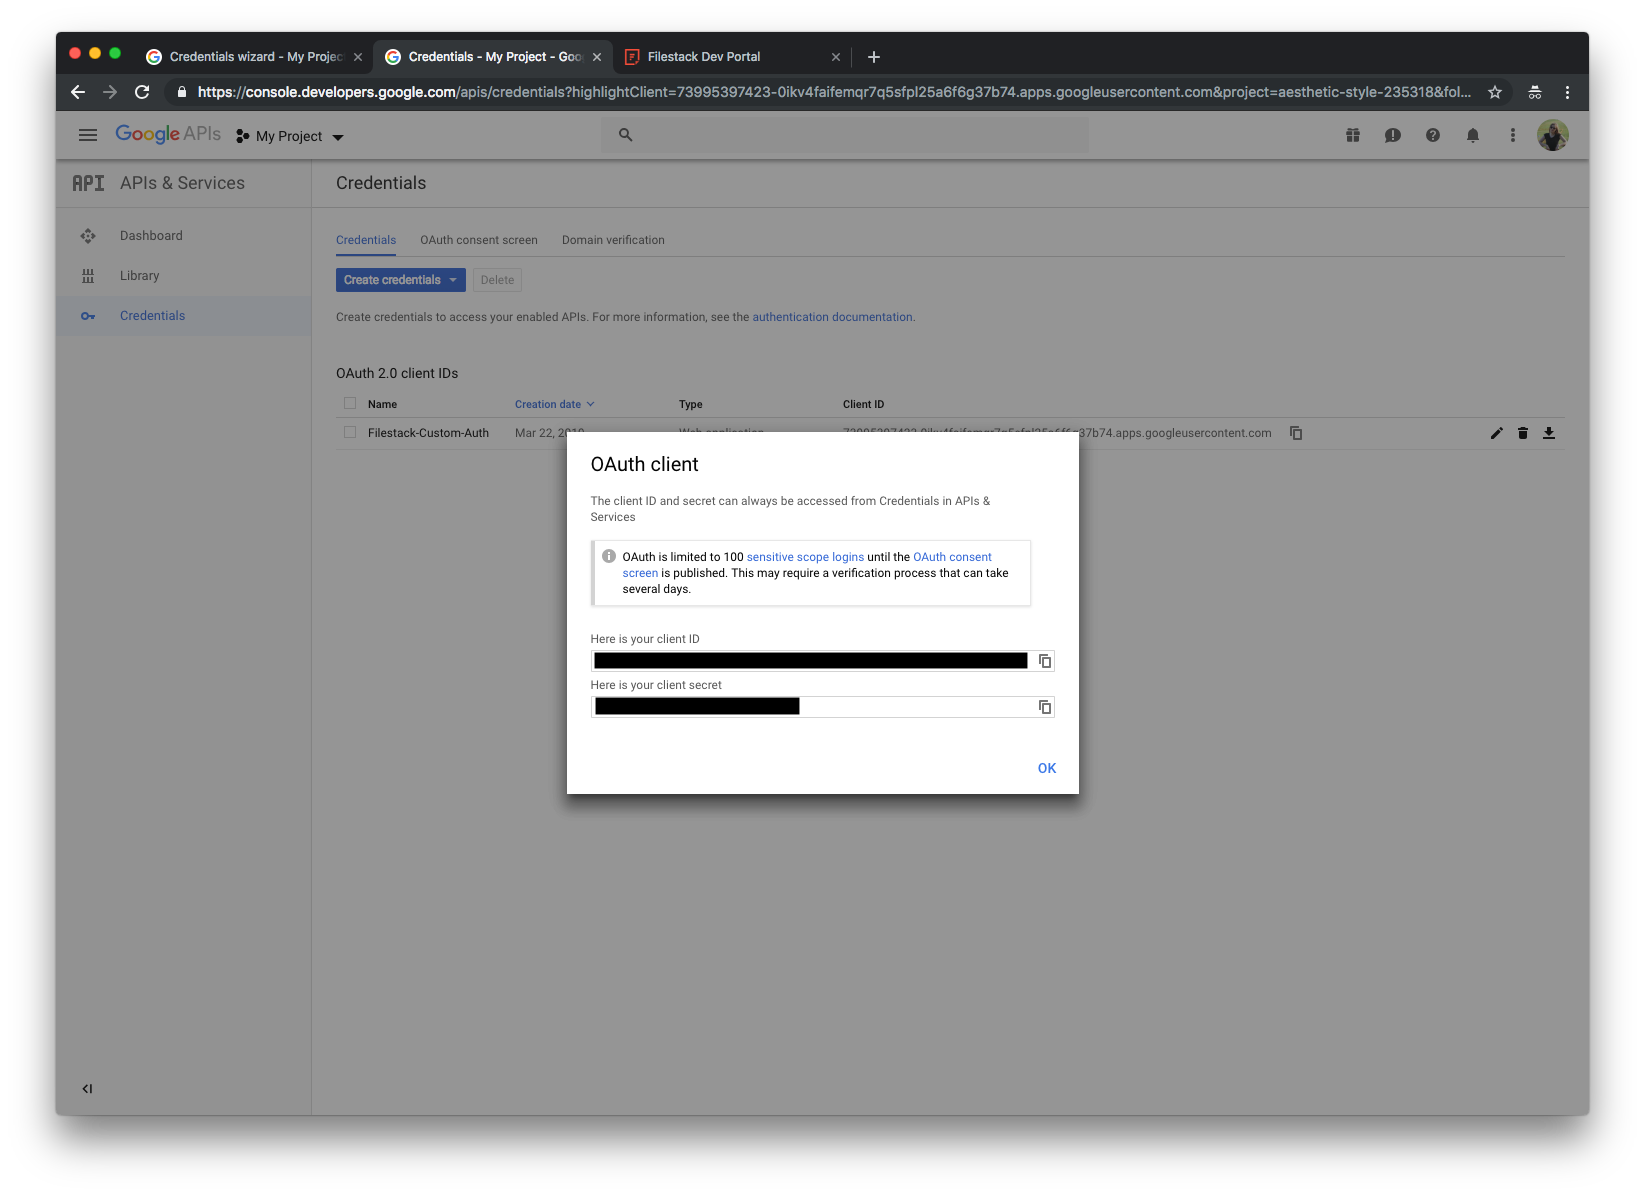The height and width of the screenshot is (1195, 1645).
Task: Click the Google APIs logo
Action: click(x=168, y=134)
